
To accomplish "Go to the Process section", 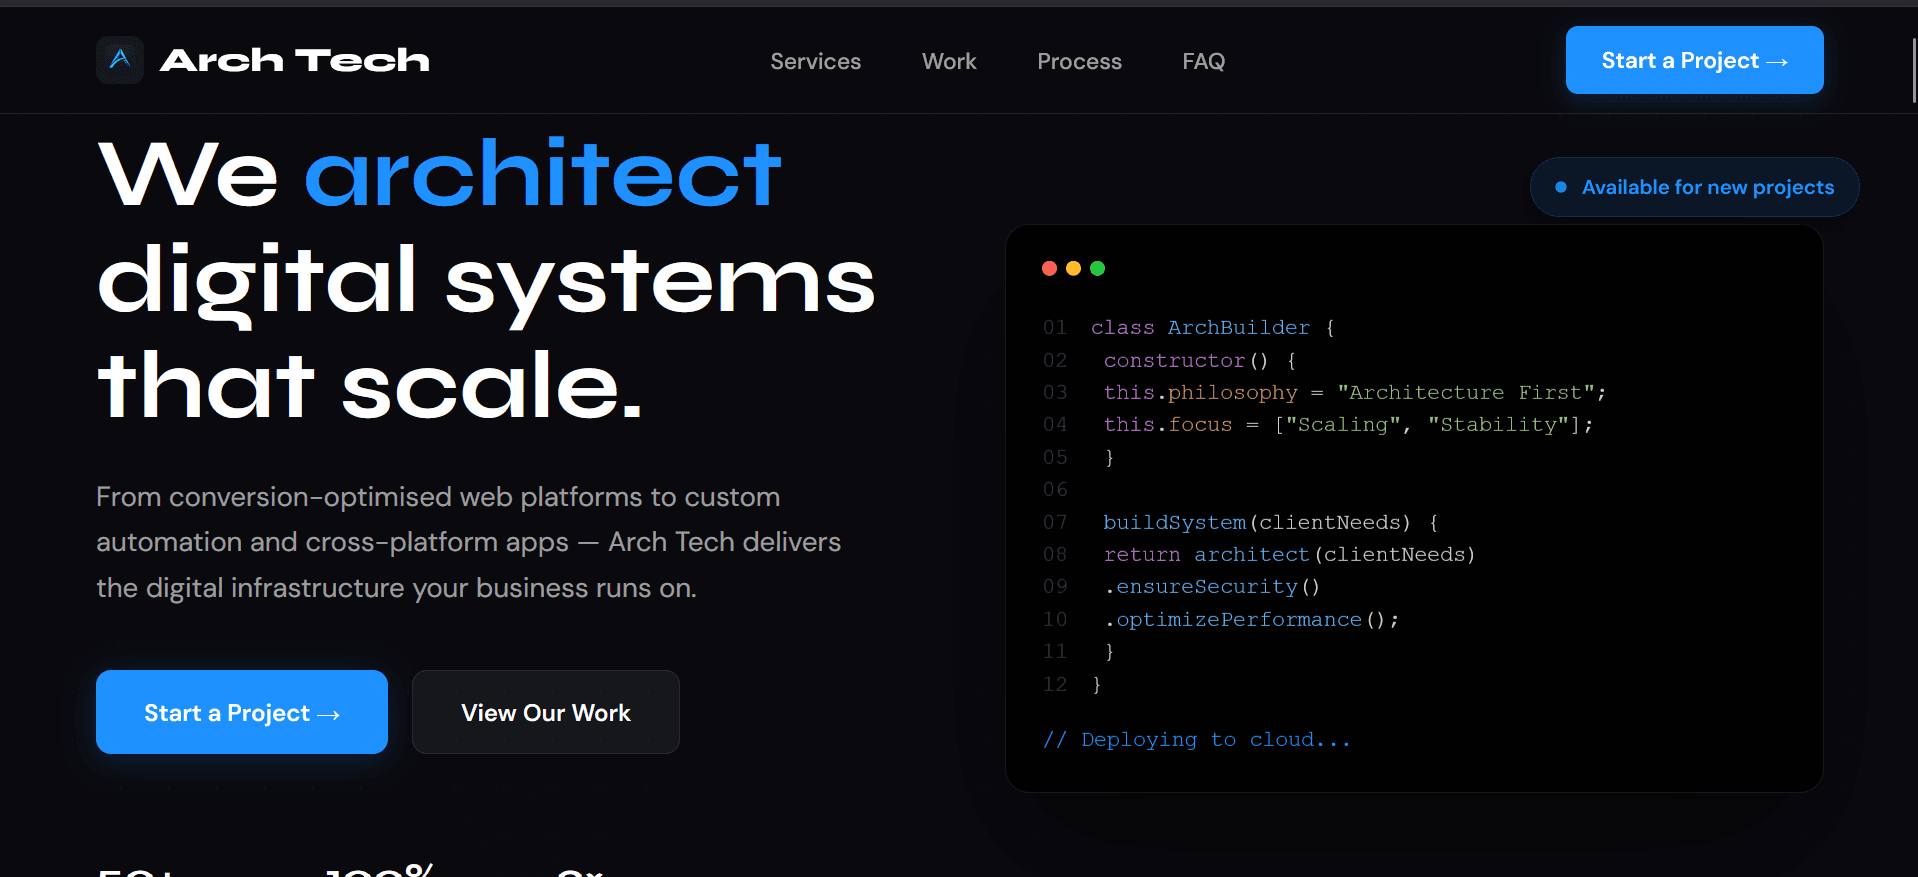I will [x=1079, y=62].
